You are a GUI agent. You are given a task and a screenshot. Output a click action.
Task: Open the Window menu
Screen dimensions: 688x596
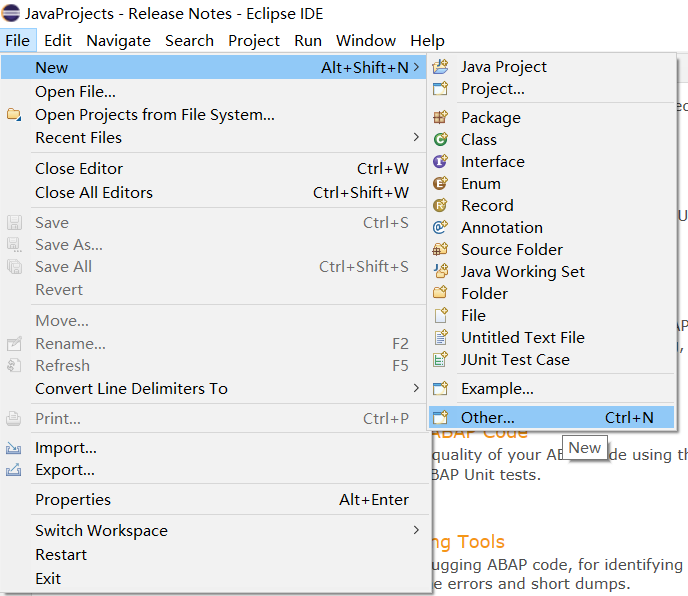[366, 41]
